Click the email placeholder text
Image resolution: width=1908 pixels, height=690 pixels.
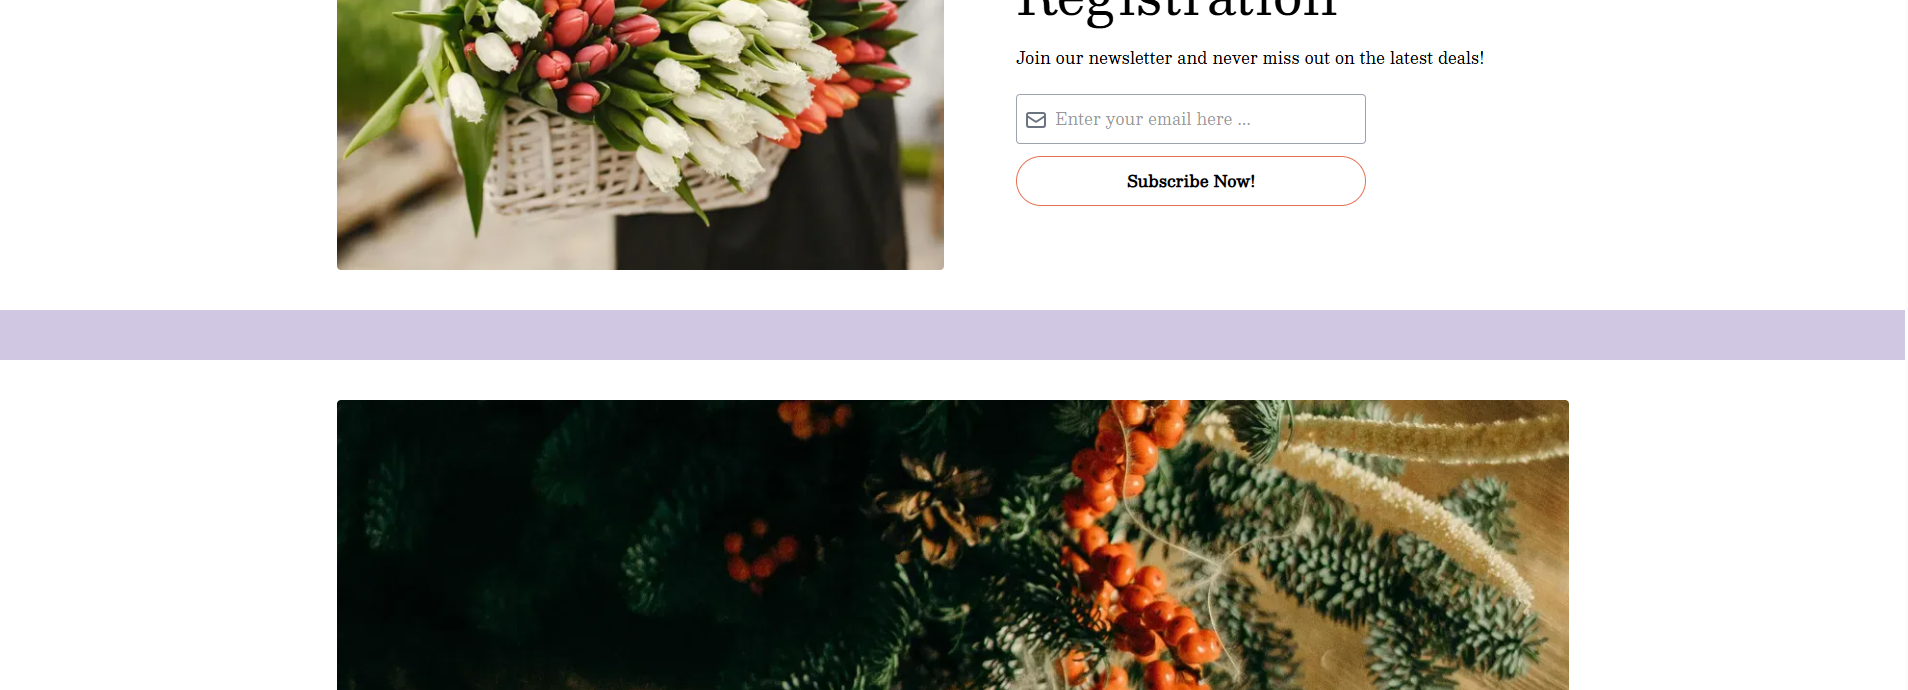pos(1153,119)
